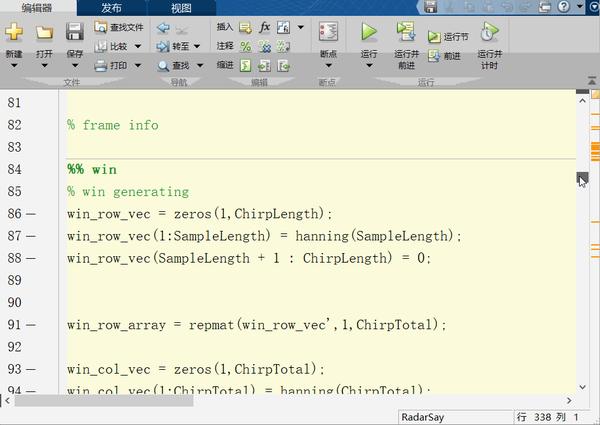Image resolution: width=600 pixels, height=425 pixels.
Task: Expand the Open (打开) dropdown arrow
Action: 44,65
